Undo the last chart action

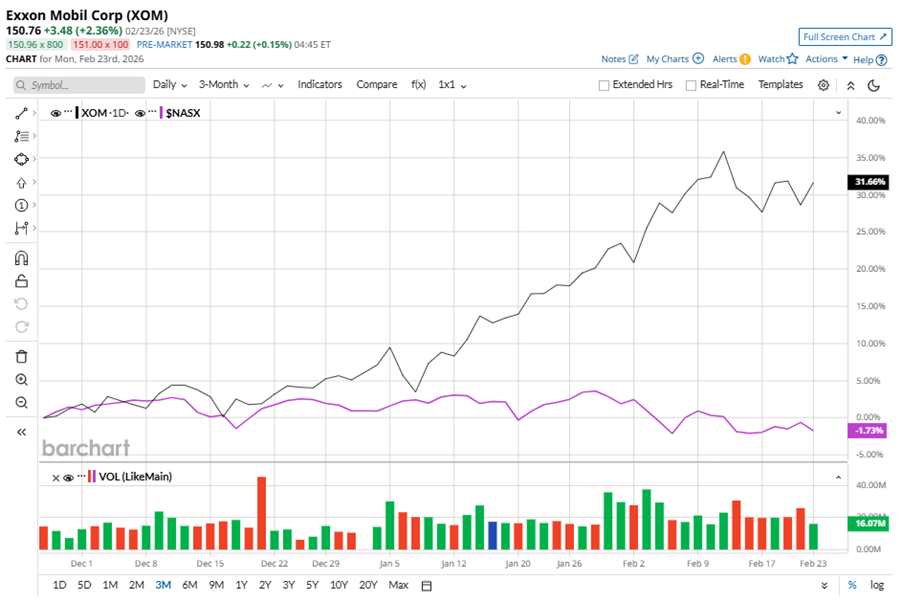pyautogui.click(x=21, y=304)
